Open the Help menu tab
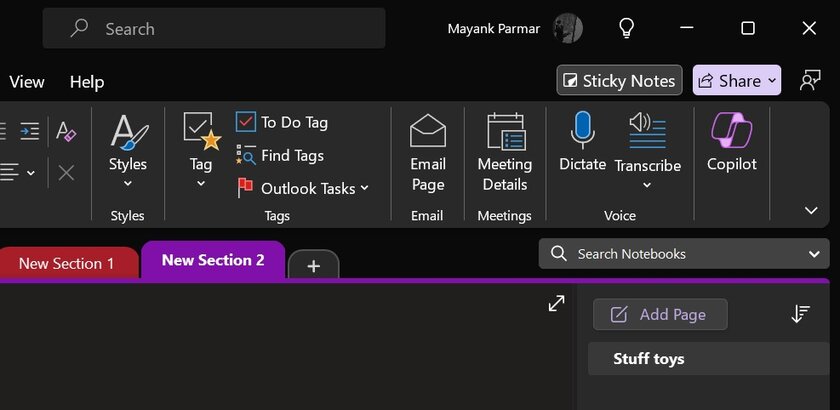This screenshot has width=840, height=410. point(87,82)
